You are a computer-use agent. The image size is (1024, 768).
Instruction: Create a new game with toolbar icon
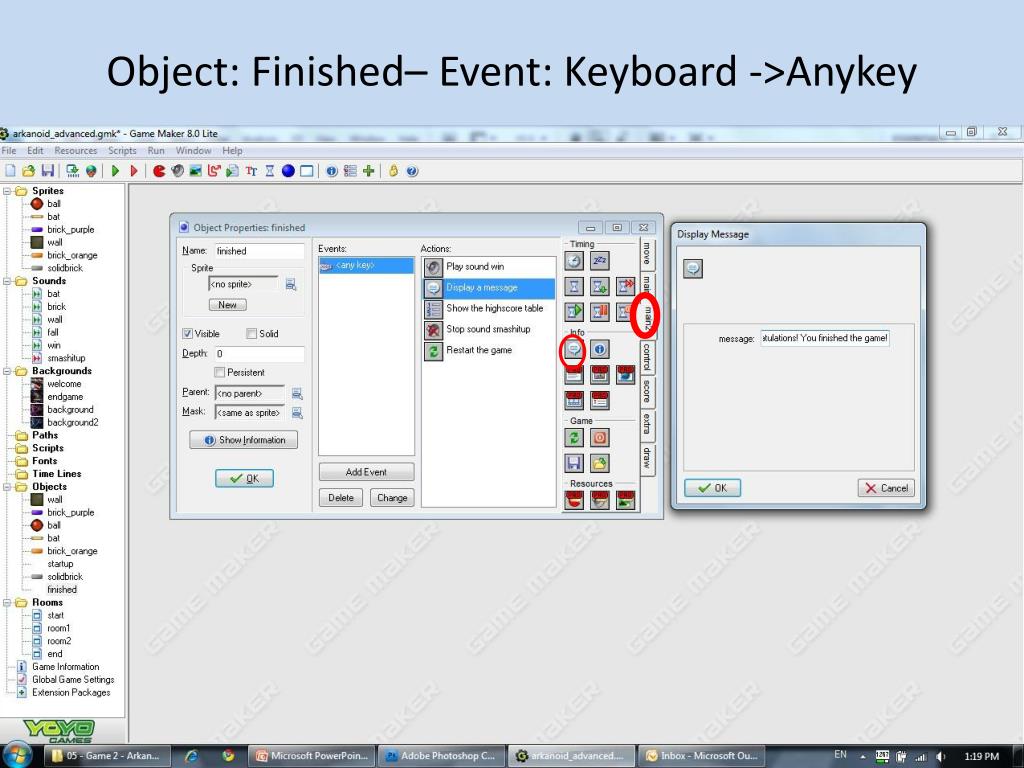click(10, 171)
